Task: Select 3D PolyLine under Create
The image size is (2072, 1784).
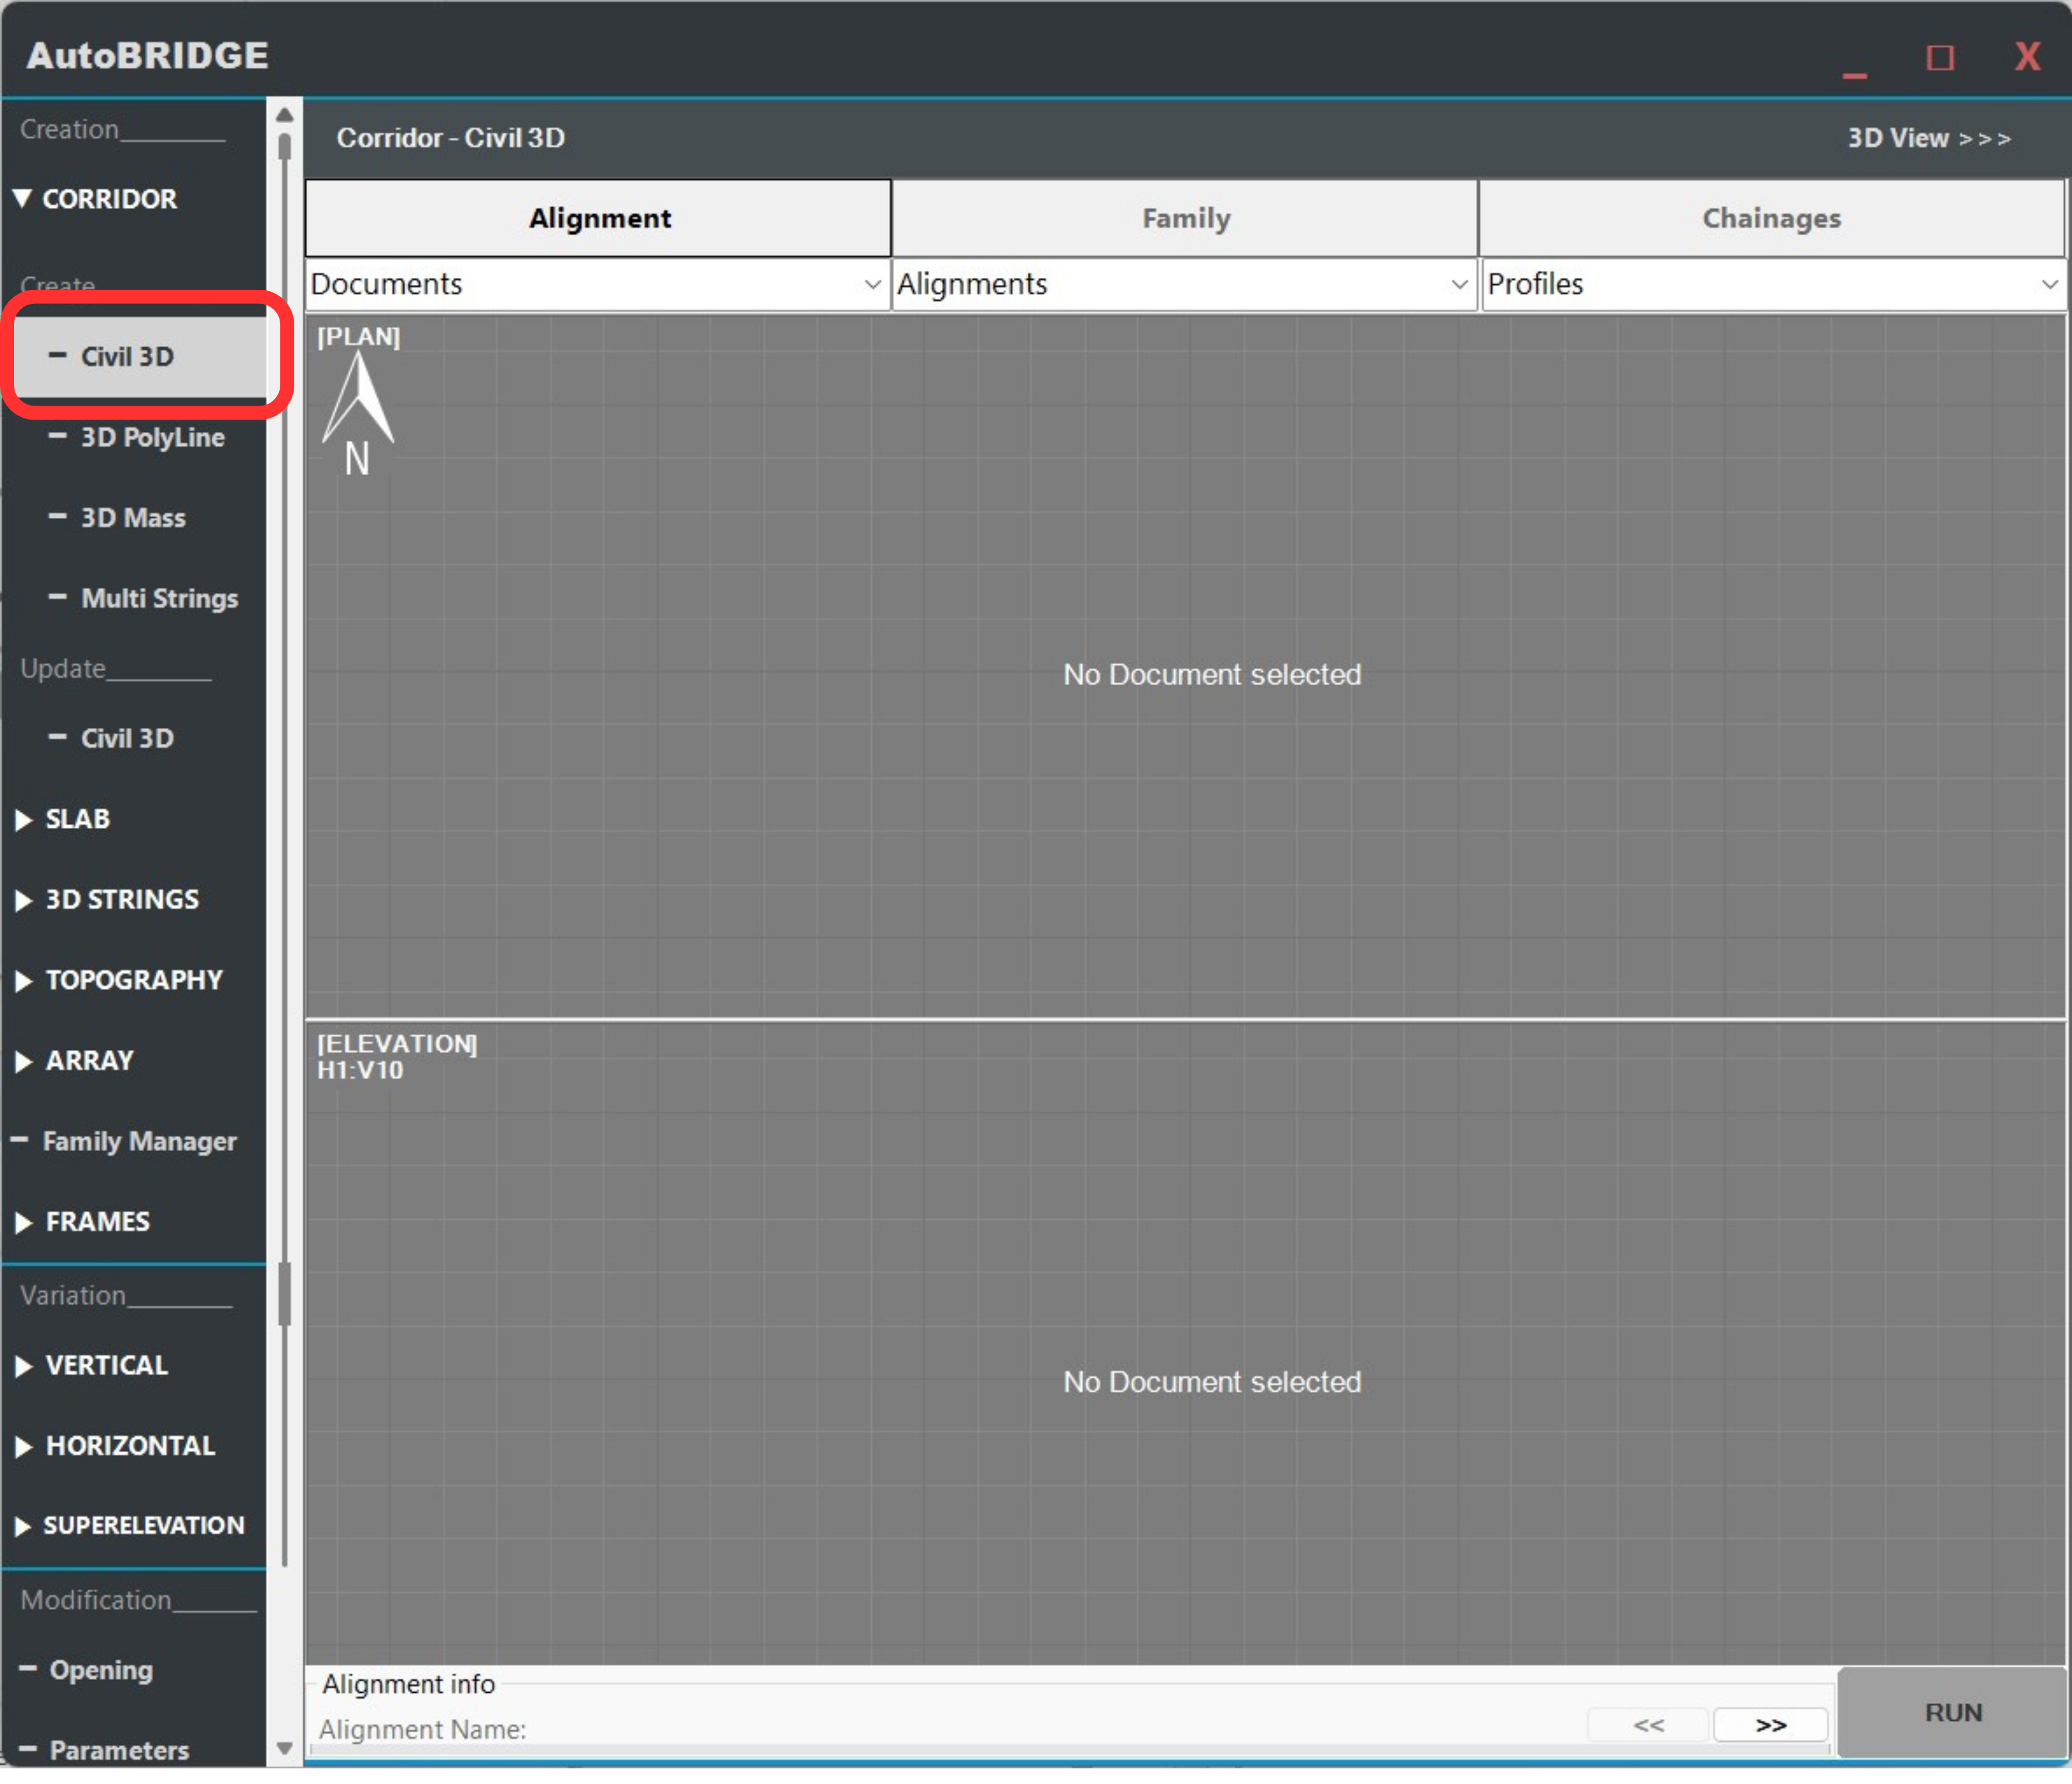Action: coord(152,437)
